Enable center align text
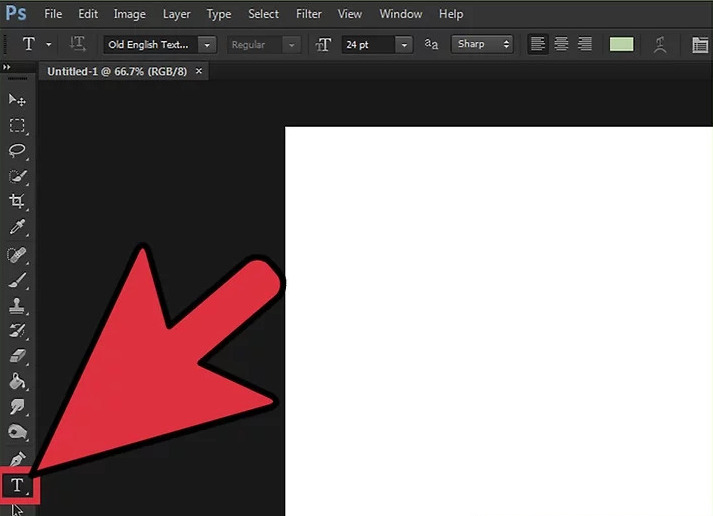713x516 pixels. (x=561, y=45)
